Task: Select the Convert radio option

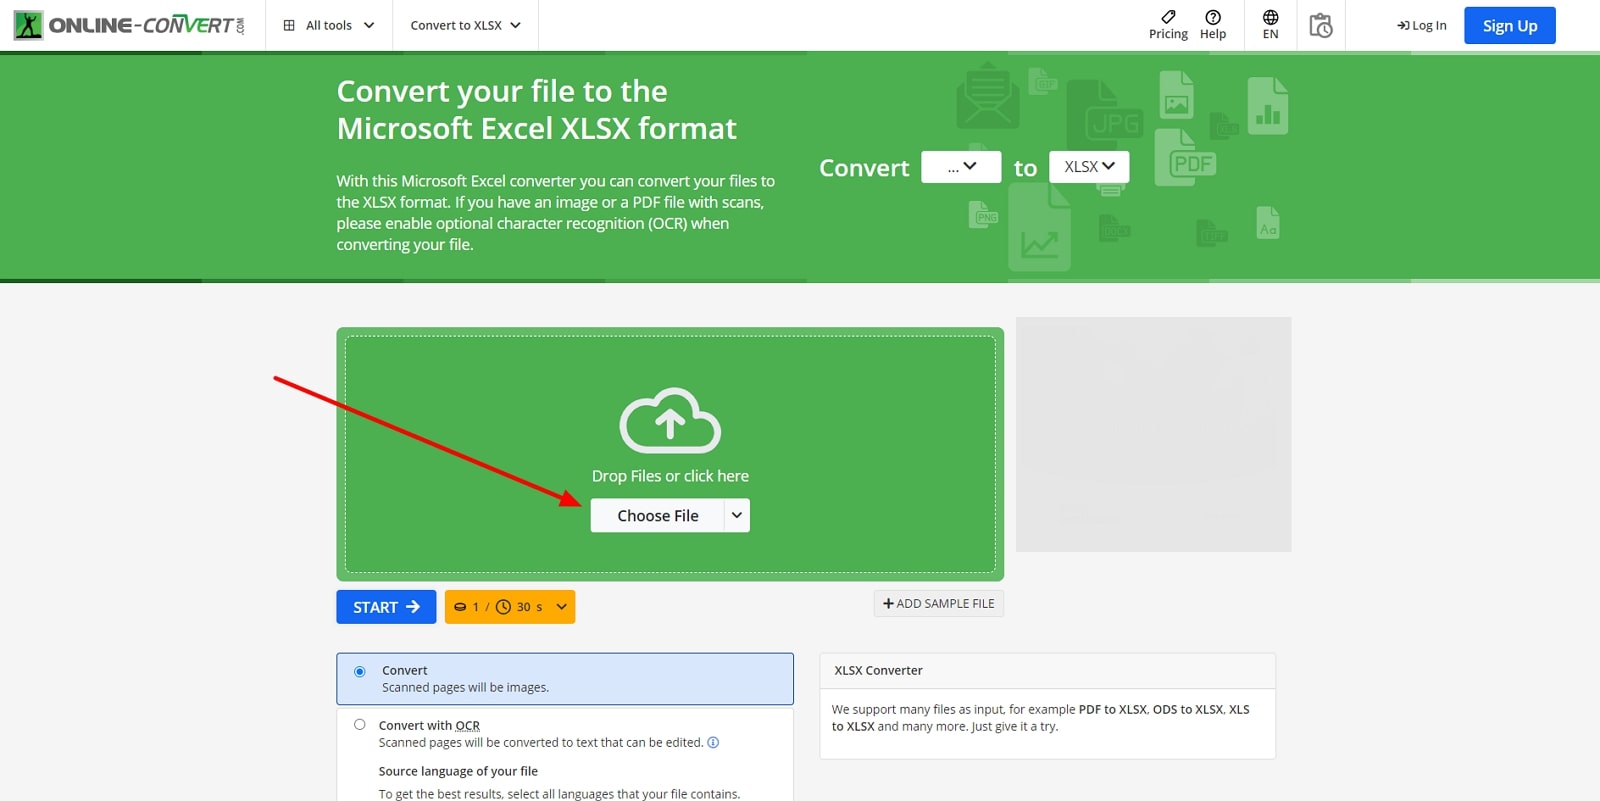Action: point(360,672)
